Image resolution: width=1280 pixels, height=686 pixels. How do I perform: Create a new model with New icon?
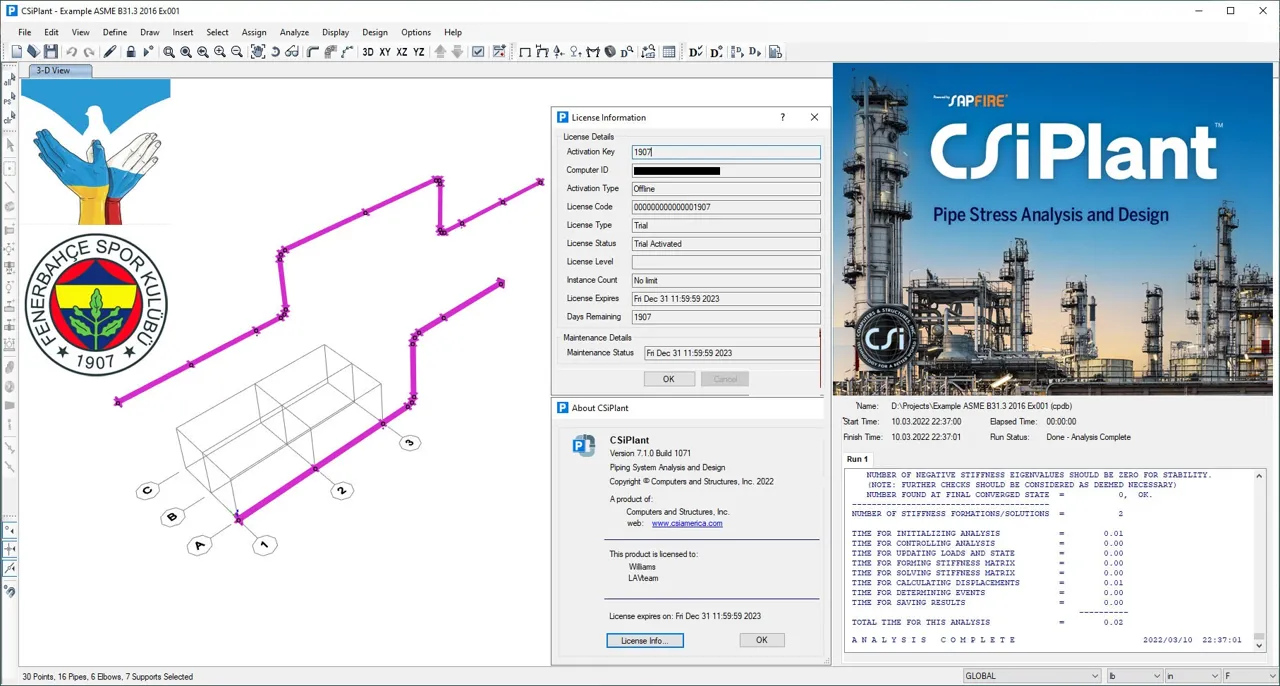tap(17, 52)
